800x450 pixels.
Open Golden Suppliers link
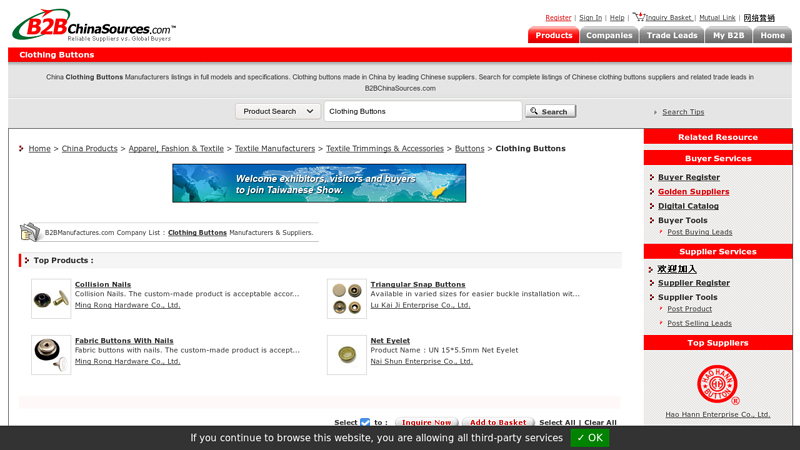(693, 191)
